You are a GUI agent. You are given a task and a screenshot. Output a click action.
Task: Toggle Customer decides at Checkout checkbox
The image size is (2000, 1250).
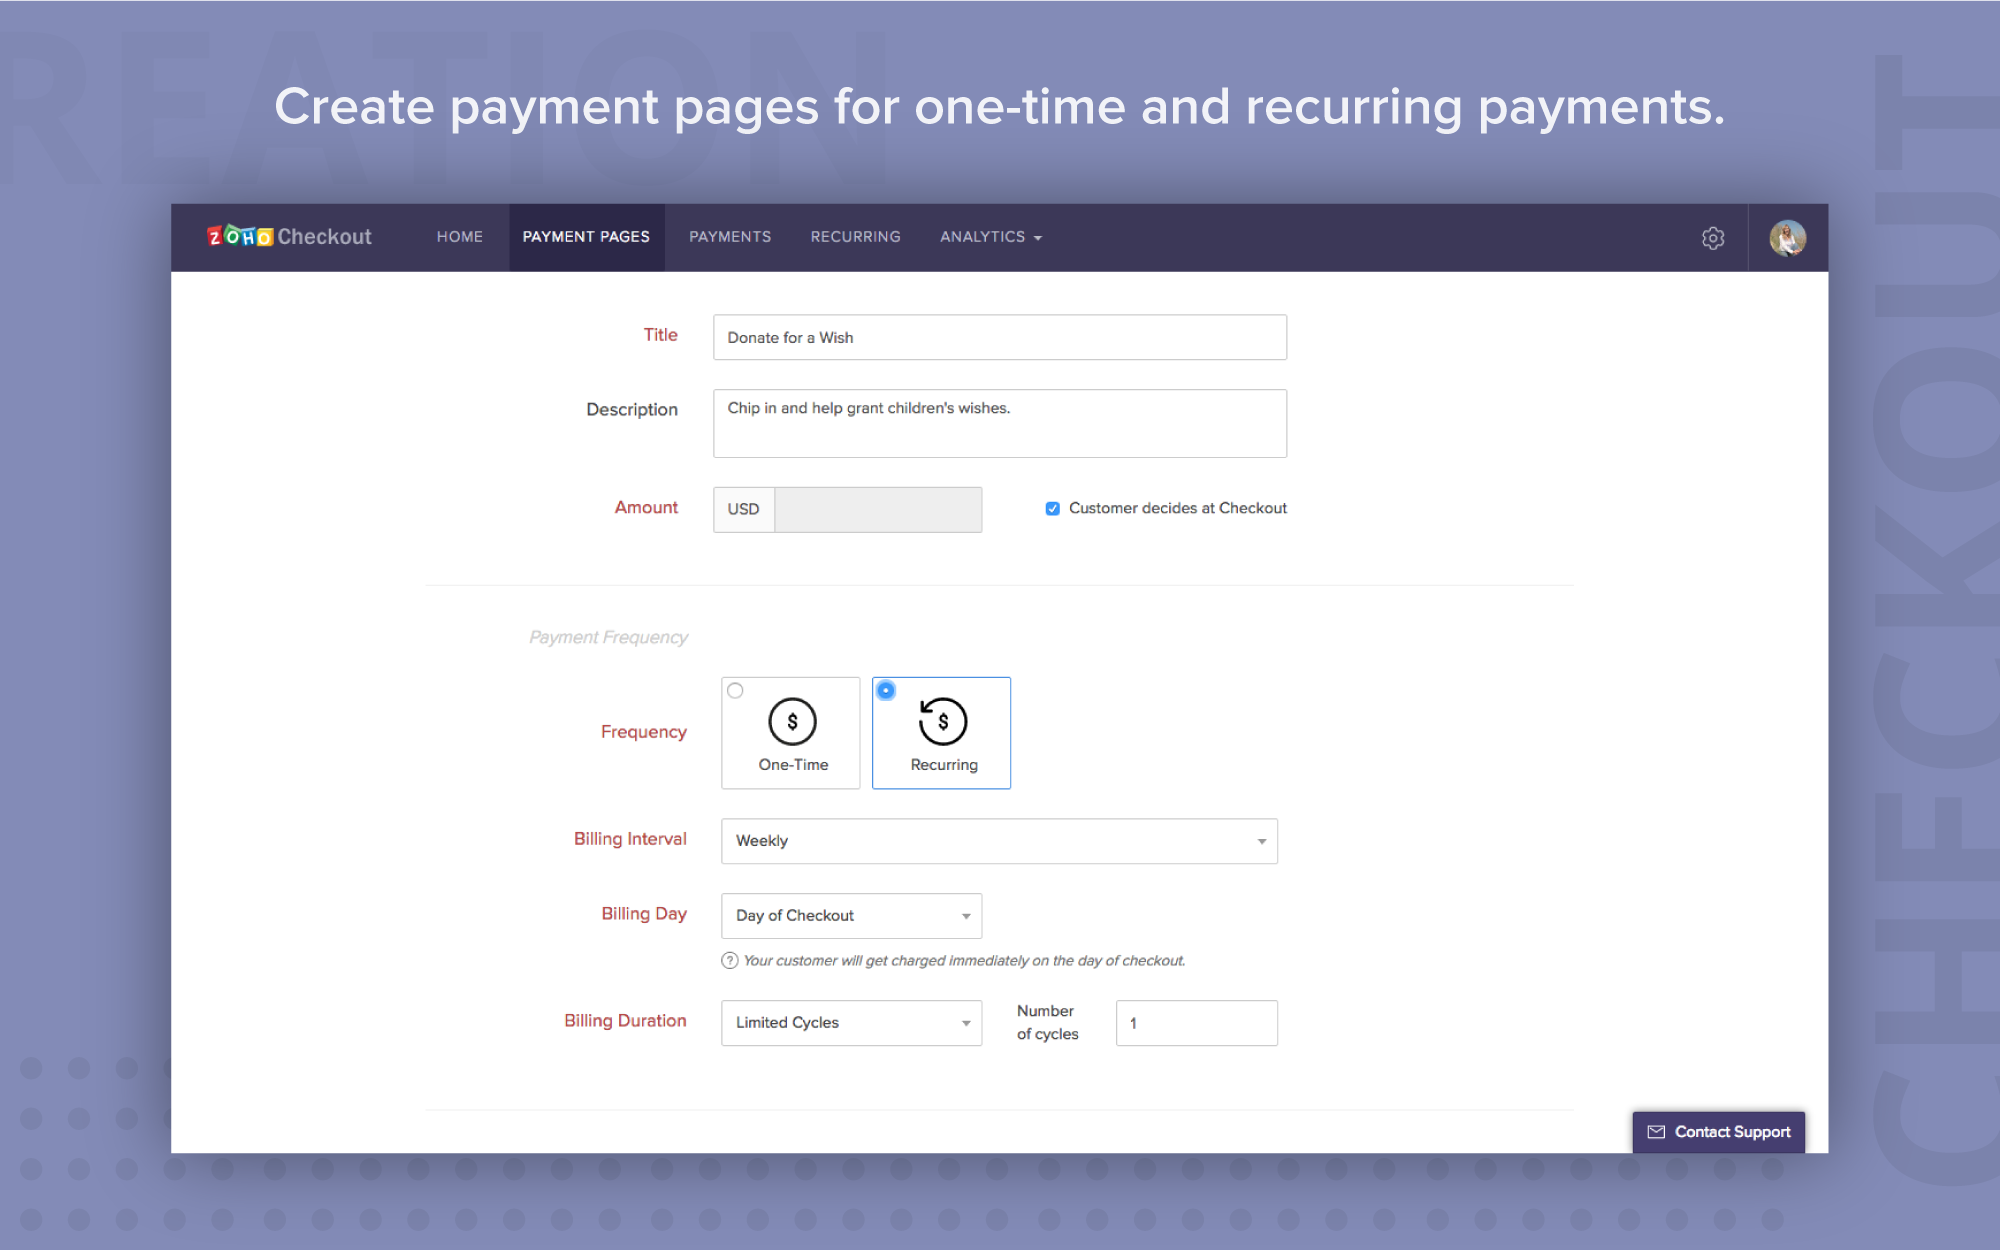(x=1052, y=509)
